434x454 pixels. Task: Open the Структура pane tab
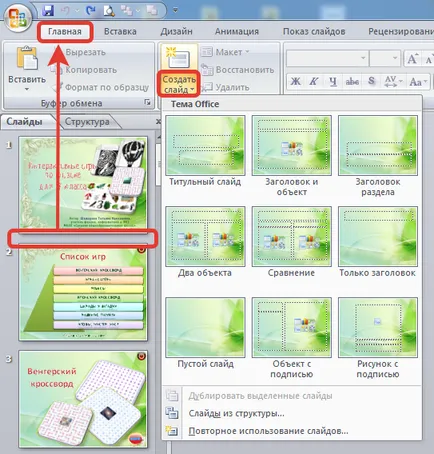[87, 122]
